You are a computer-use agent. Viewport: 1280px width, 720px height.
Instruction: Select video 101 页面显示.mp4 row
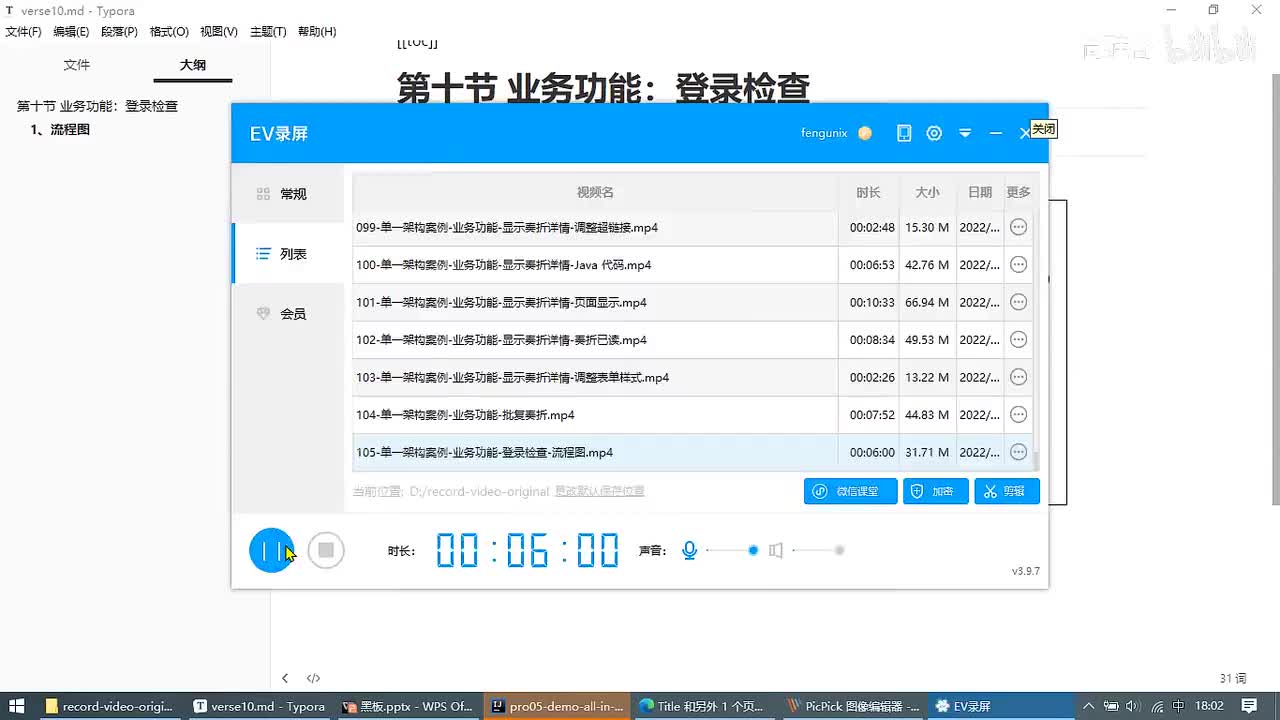coord(692,302)
